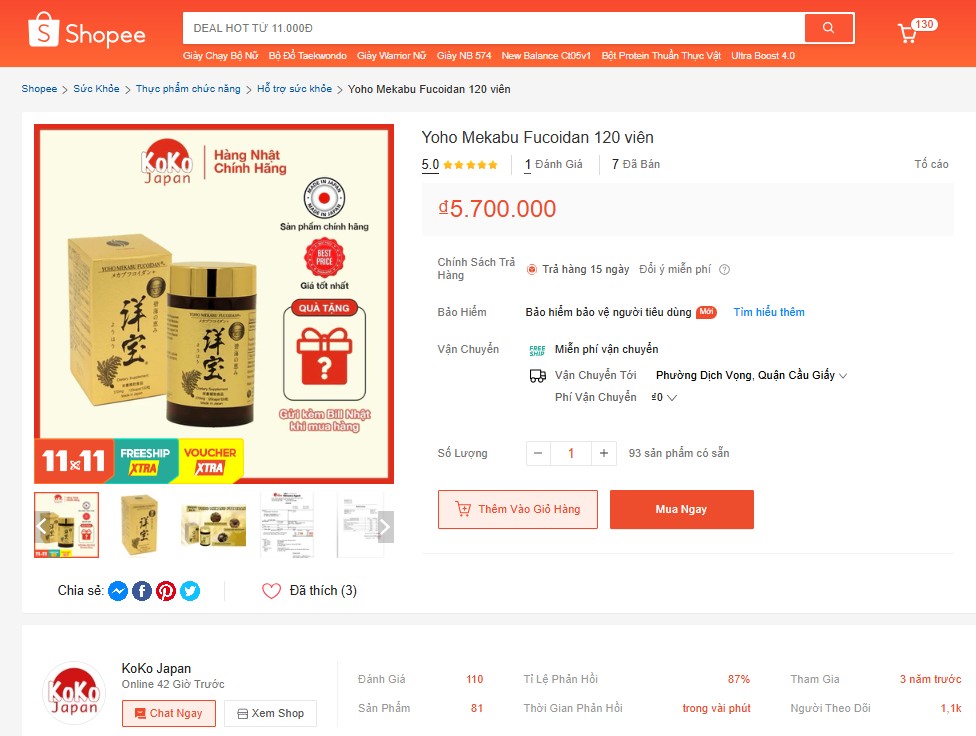Increase quantity with the plus button
Image resolution: width=976 pixels, height=736 pixels.
(604, 453)
